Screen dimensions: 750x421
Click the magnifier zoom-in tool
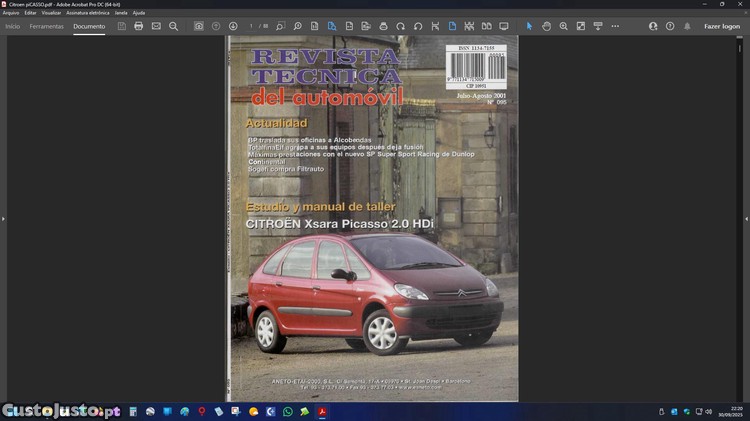pyautogui.click(x=563, y=26)
